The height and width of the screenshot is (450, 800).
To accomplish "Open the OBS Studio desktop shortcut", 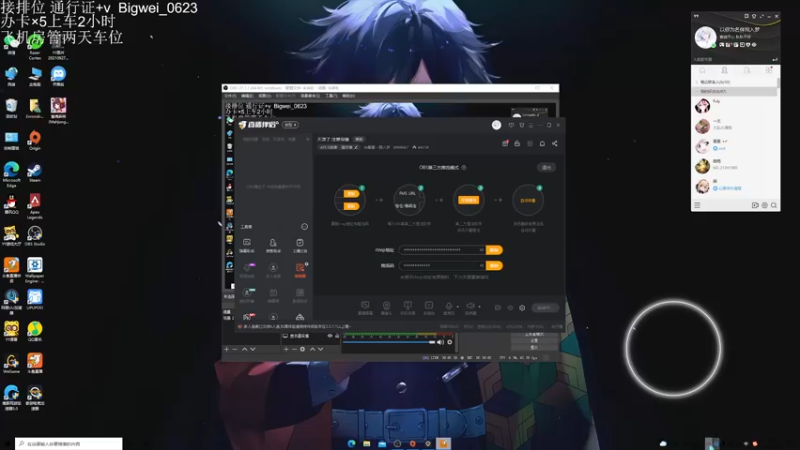I will (35, 236).
